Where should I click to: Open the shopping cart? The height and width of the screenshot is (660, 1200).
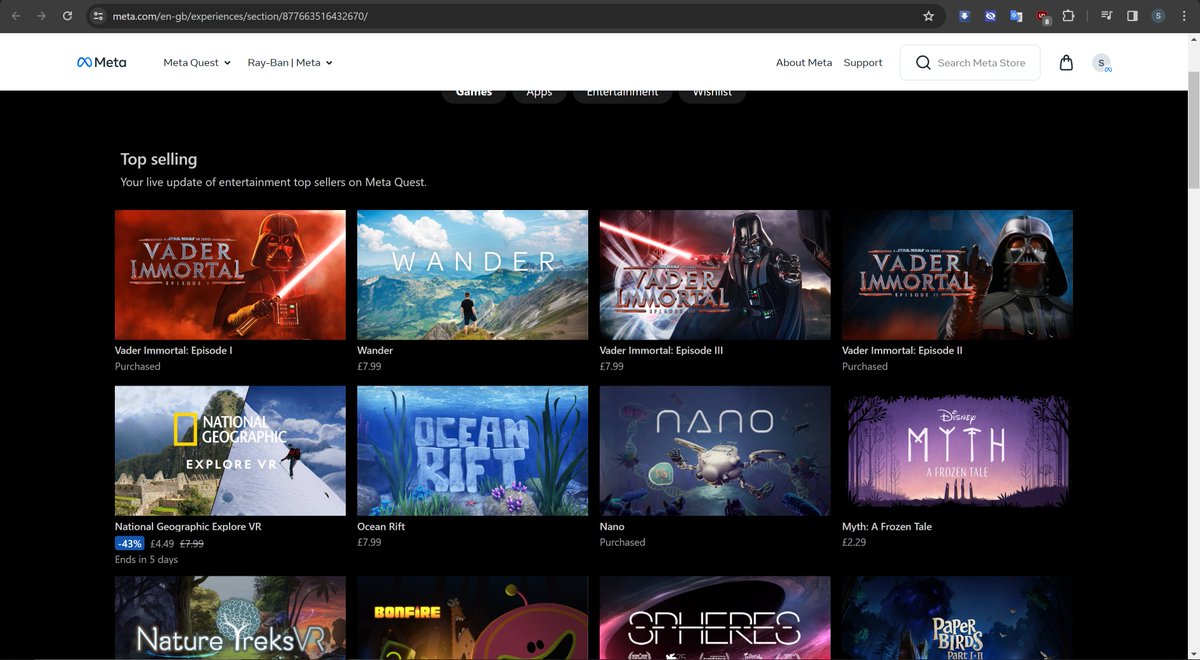(1066, 62)
